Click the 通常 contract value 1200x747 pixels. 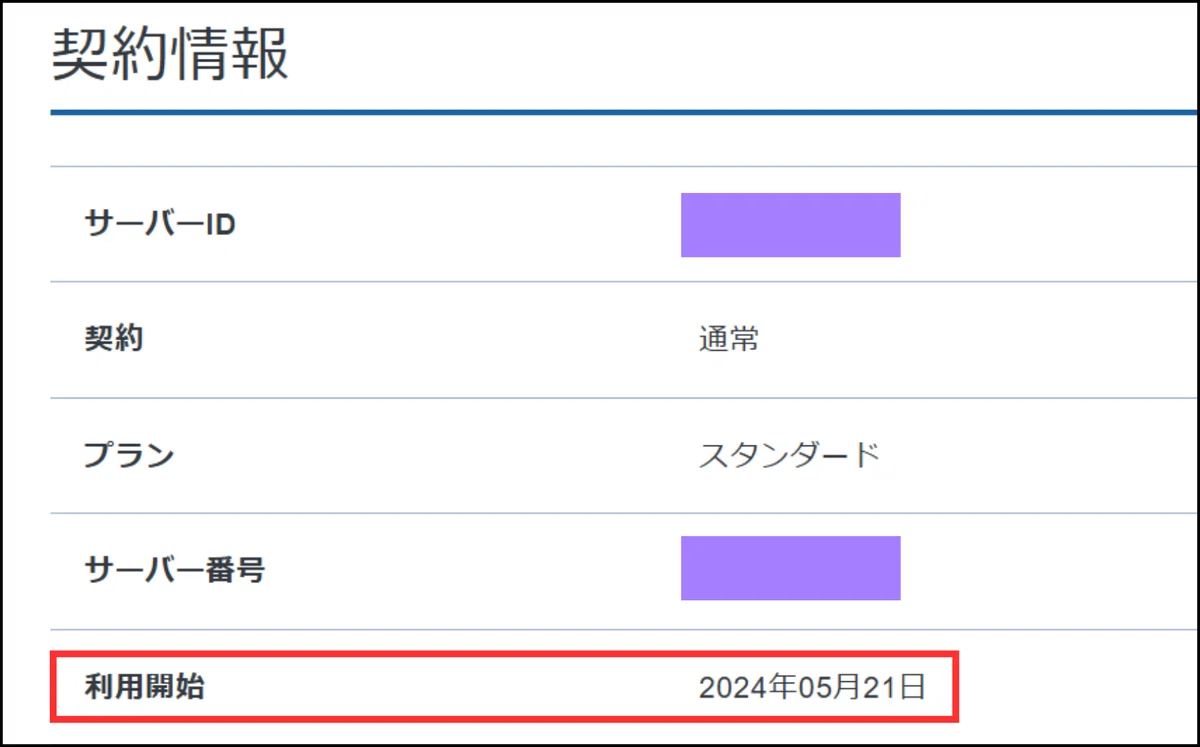729,339
